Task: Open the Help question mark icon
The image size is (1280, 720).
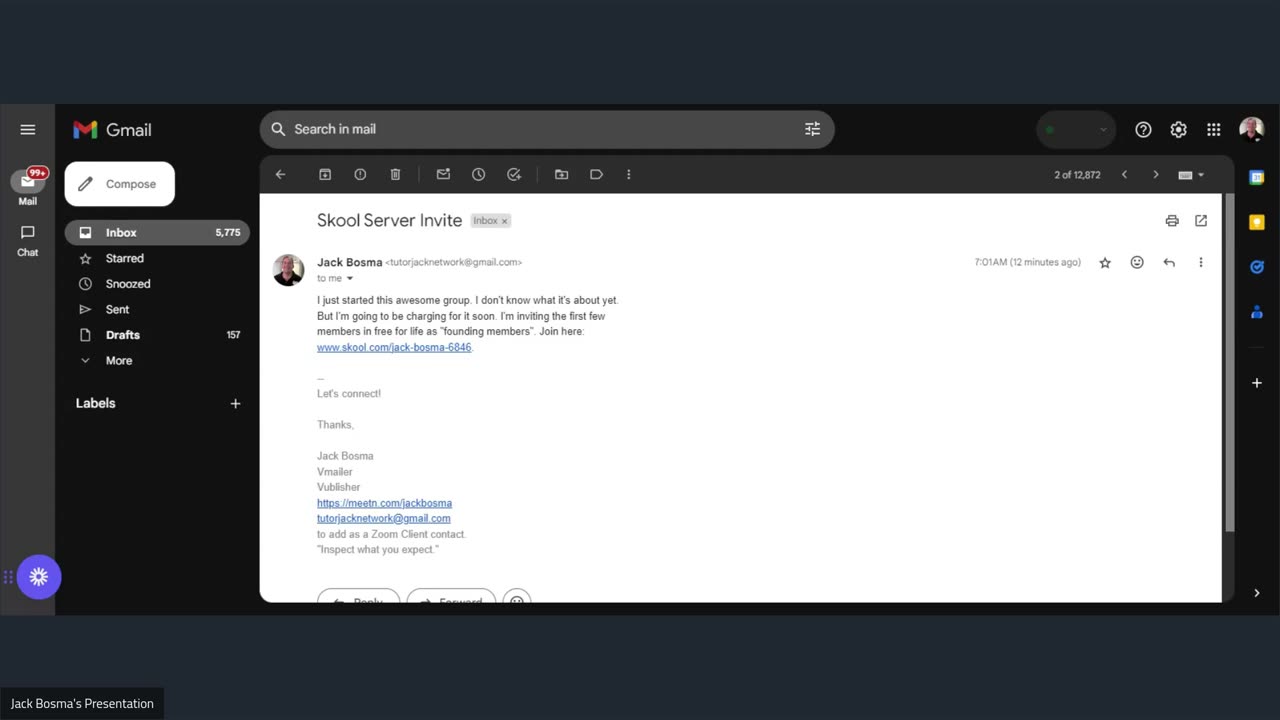Action: pyautogui.click(x=1143, y=130)
